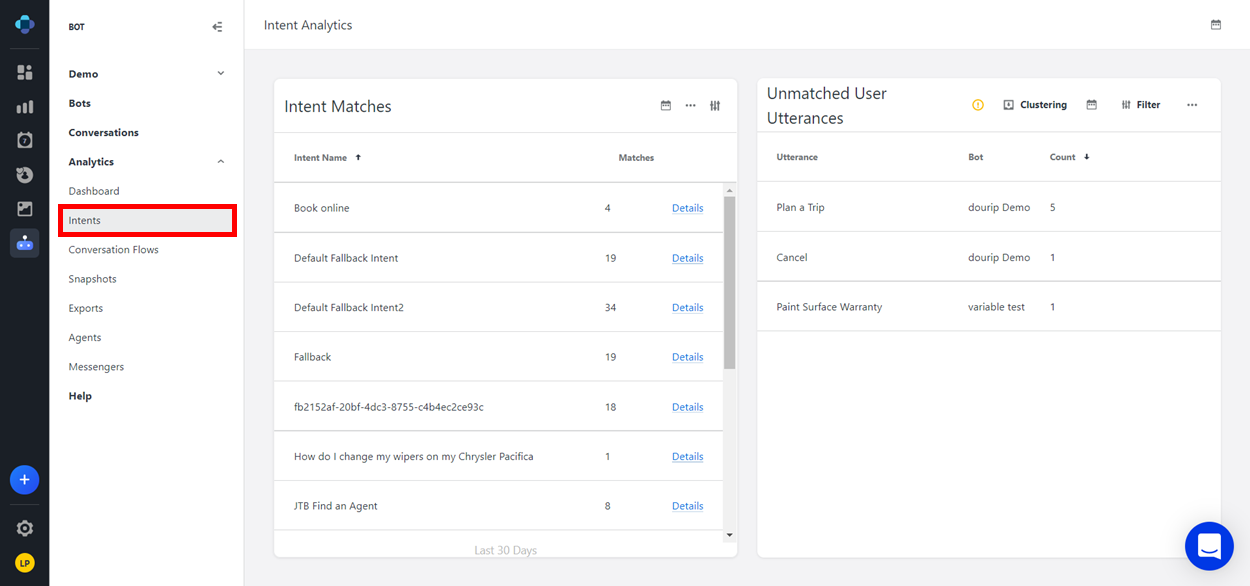The image size is (1250, 586).
Task: Open the chat support bubble
Action: [x=1209, y=546]
